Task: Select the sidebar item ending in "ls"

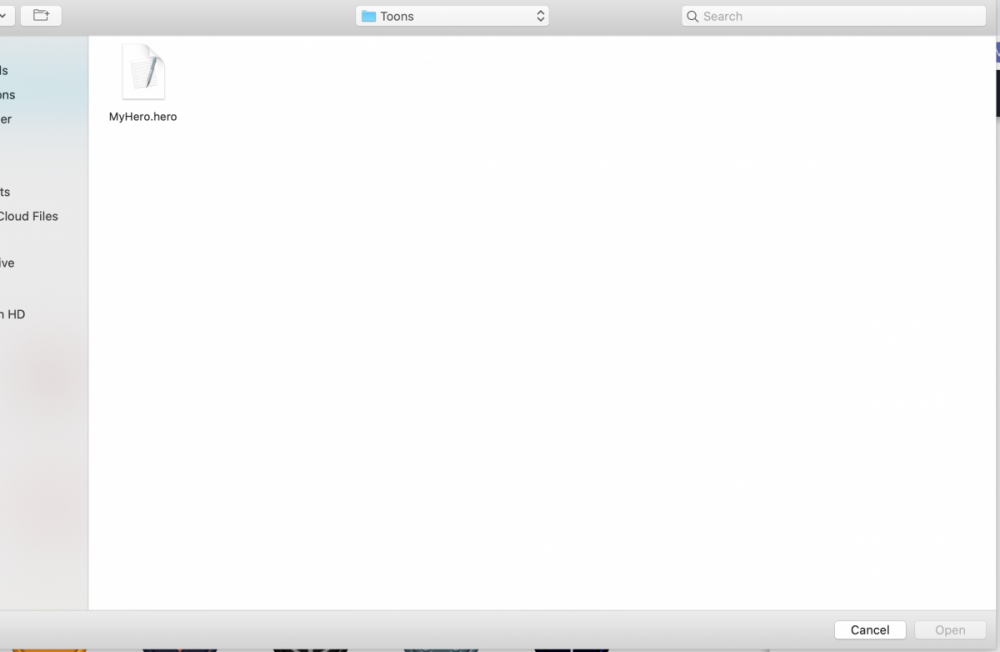Action: coord(4,71)
